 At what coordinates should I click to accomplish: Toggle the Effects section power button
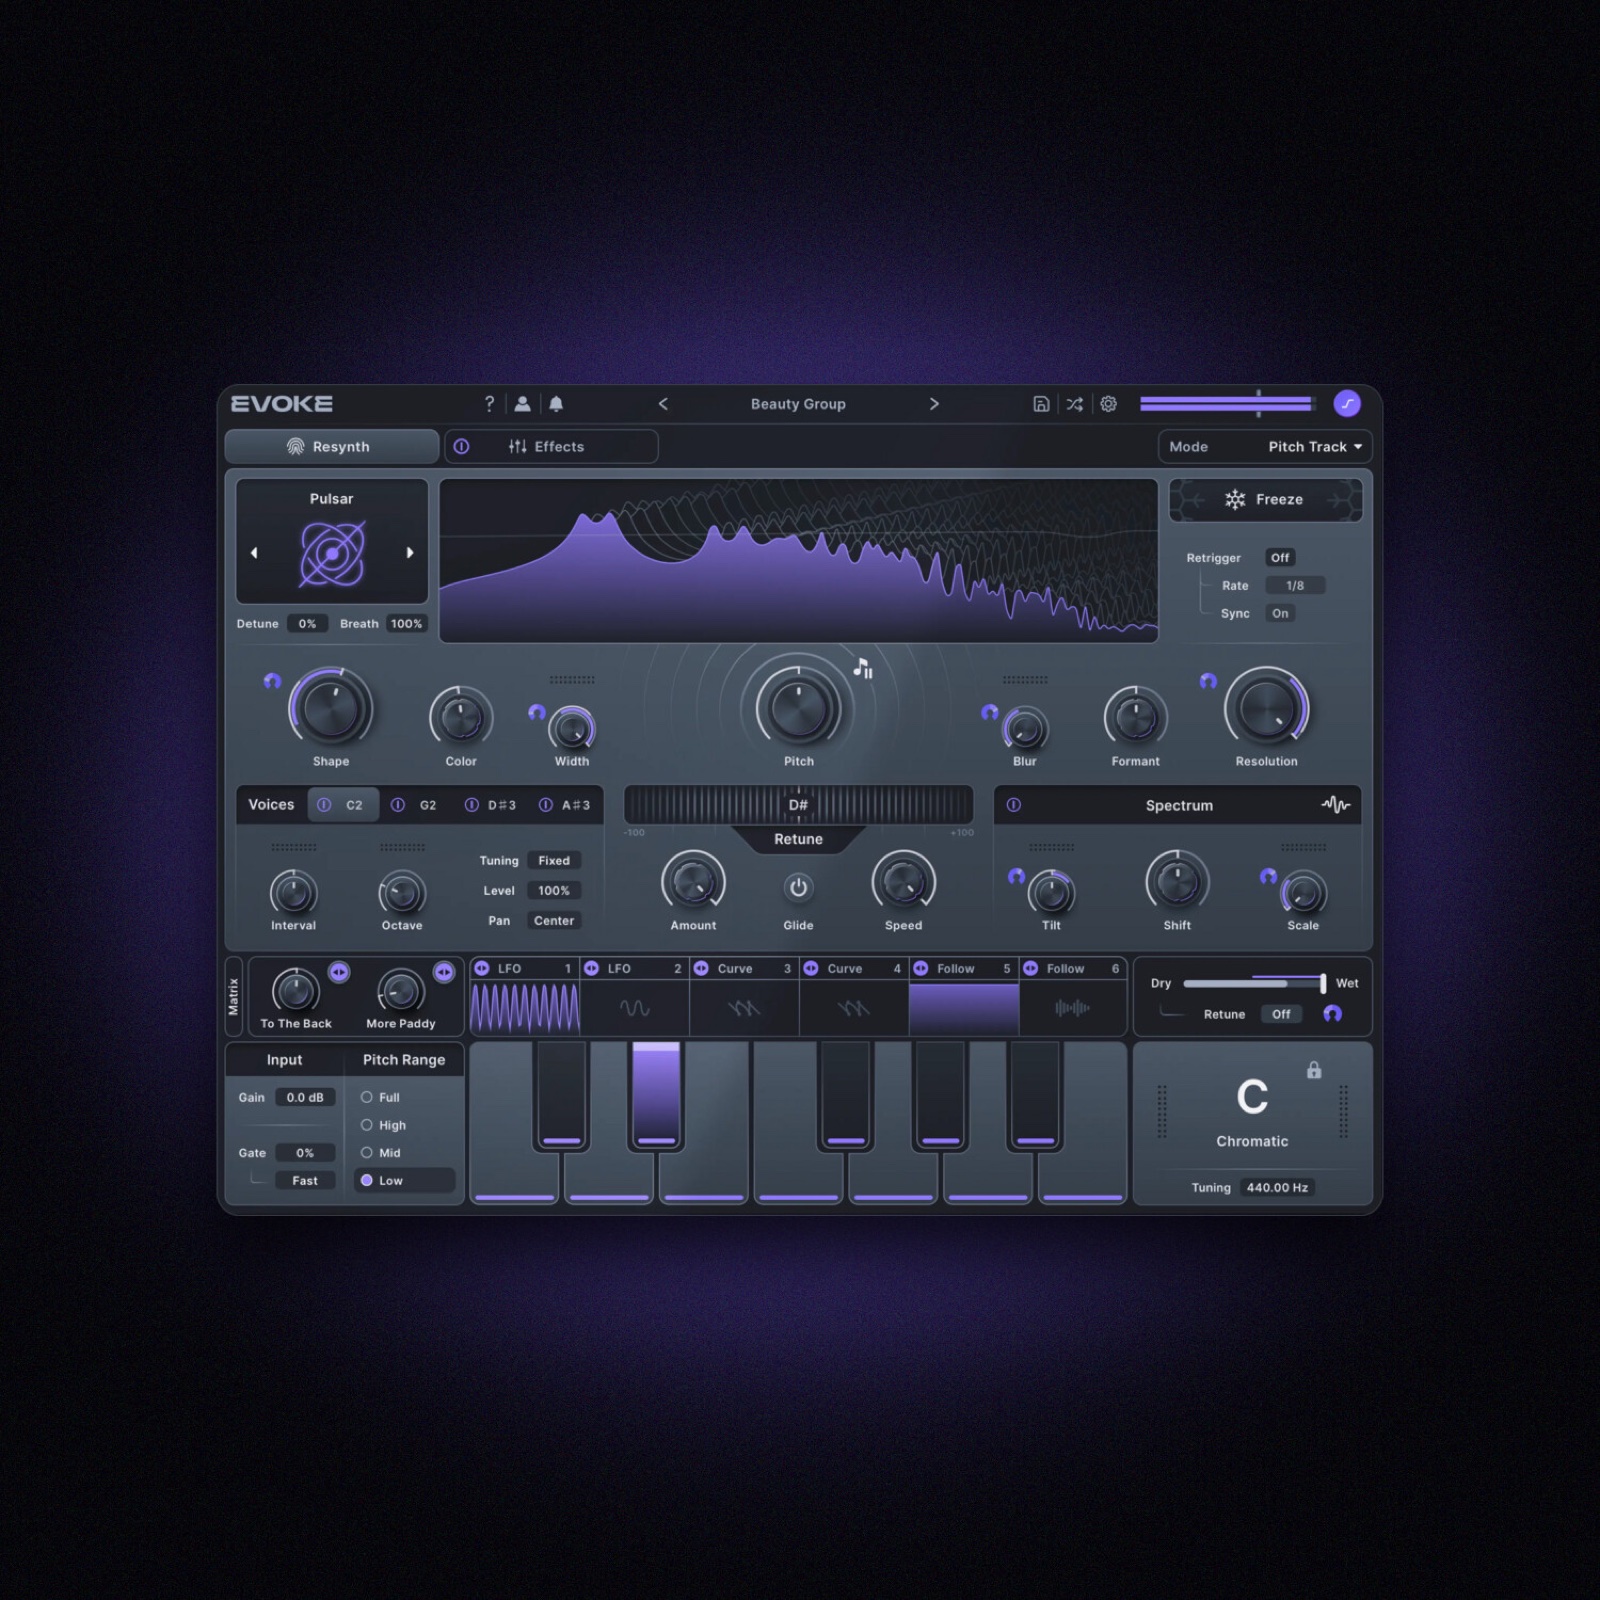pyautogui.click(x=461, y=447)
